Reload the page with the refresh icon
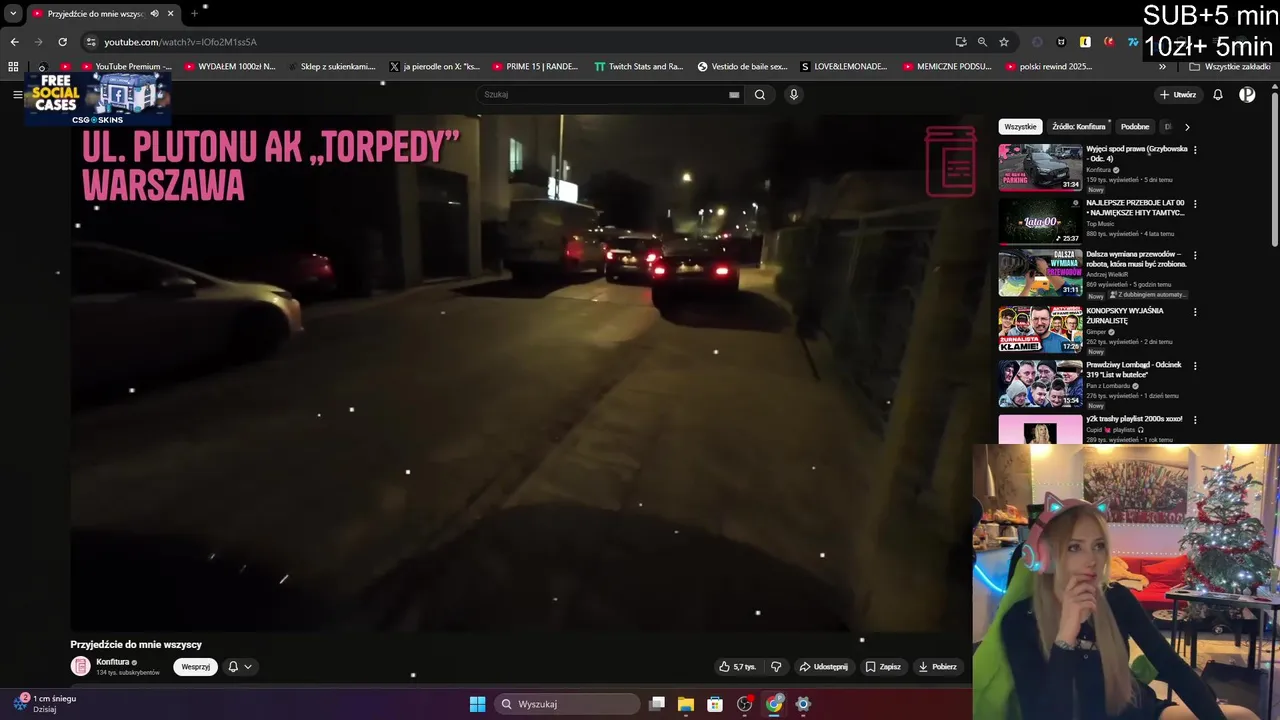Image resolution: width=1280 pixels, height=720 pixels. [62, 42]
